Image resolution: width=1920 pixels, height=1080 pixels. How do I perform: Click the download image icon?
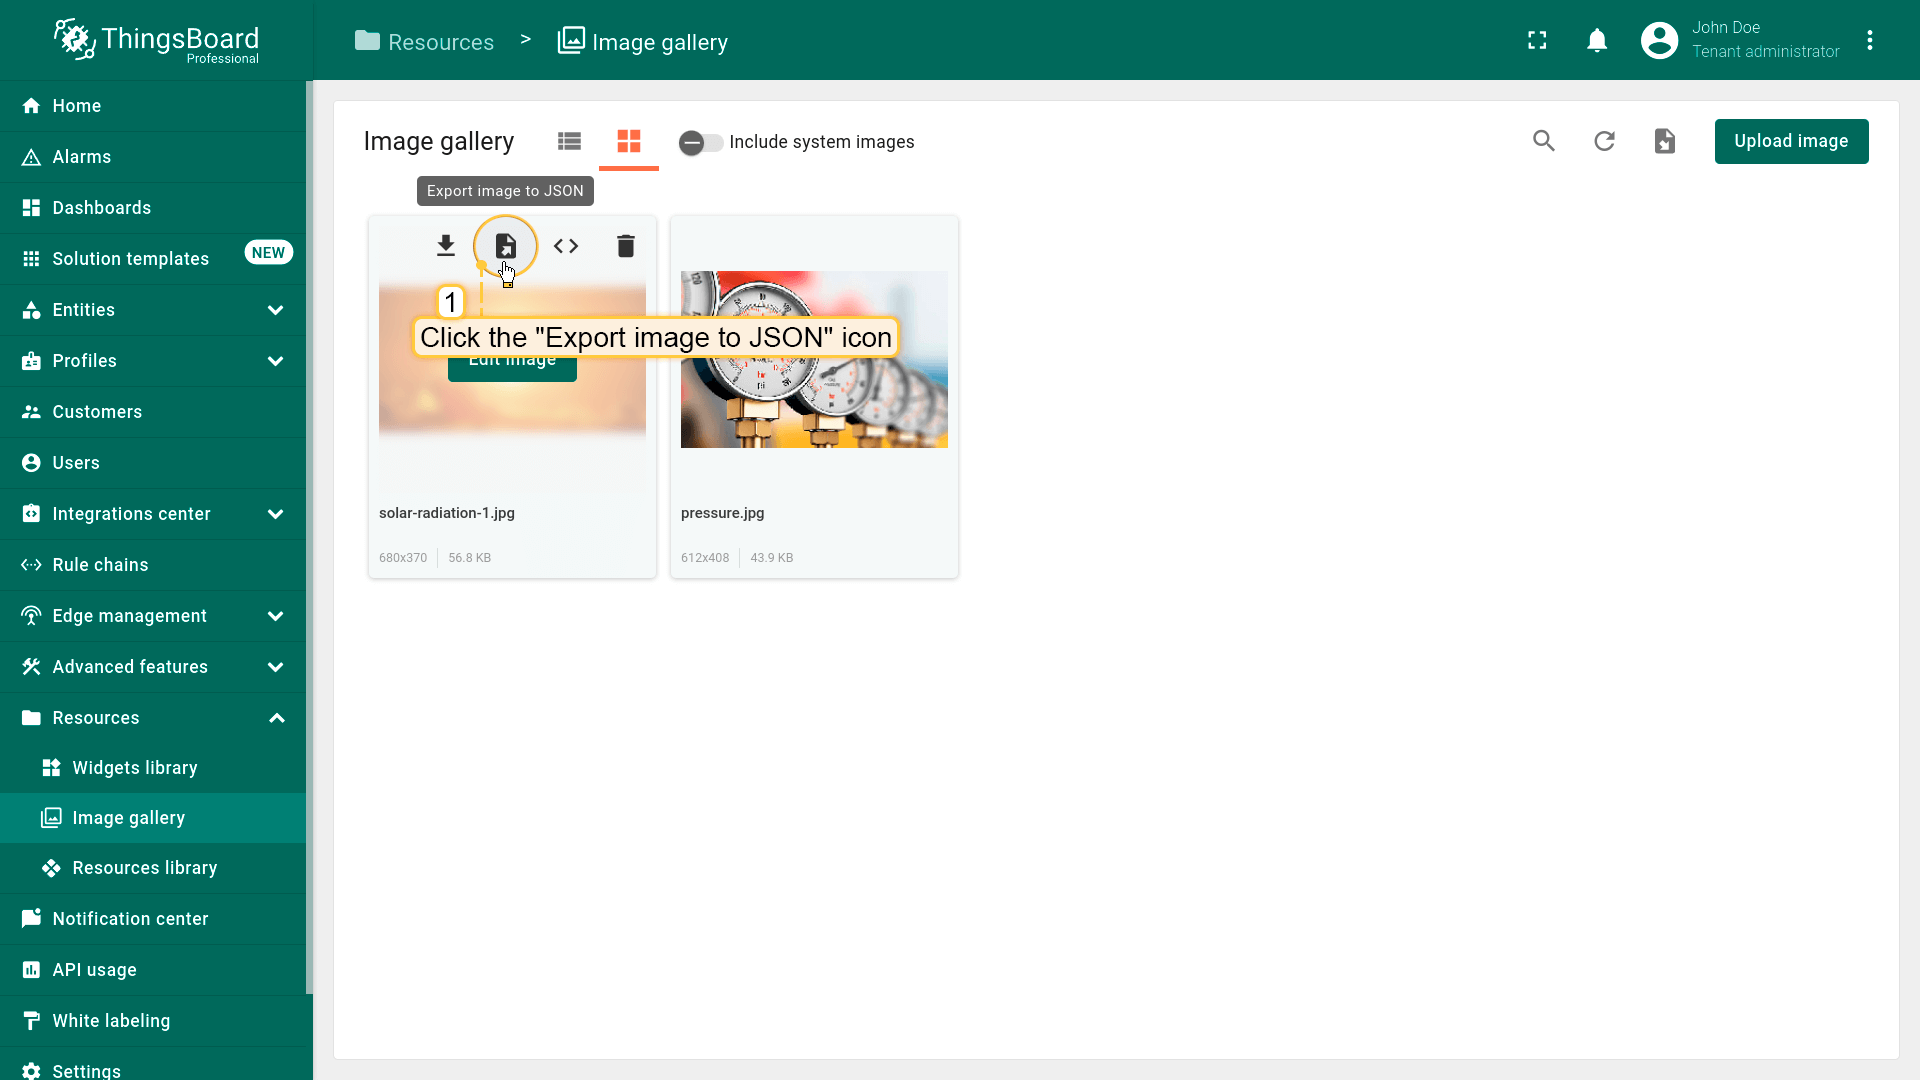point(446,246)
